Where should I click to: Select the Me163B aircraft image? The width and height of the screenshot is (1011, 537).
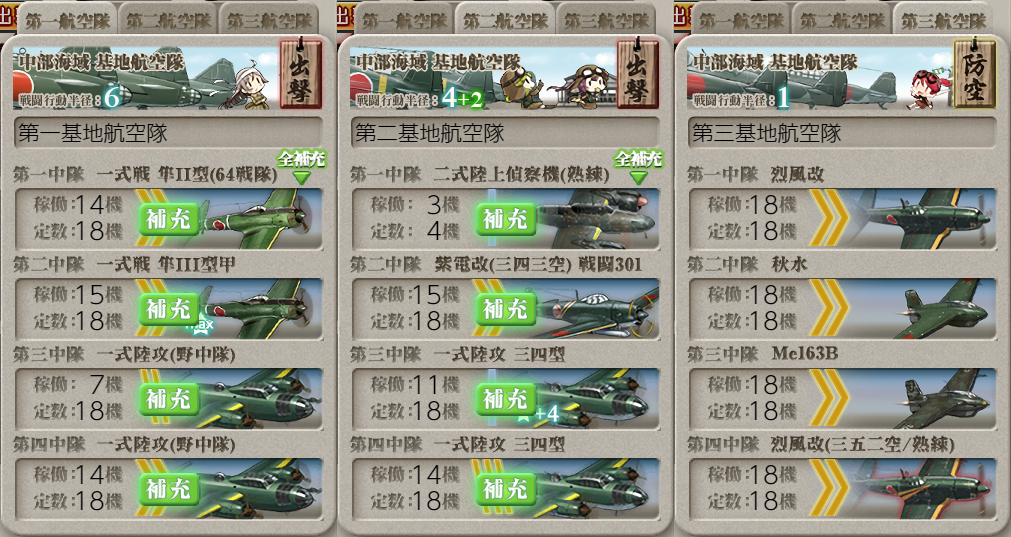[940, 399]
